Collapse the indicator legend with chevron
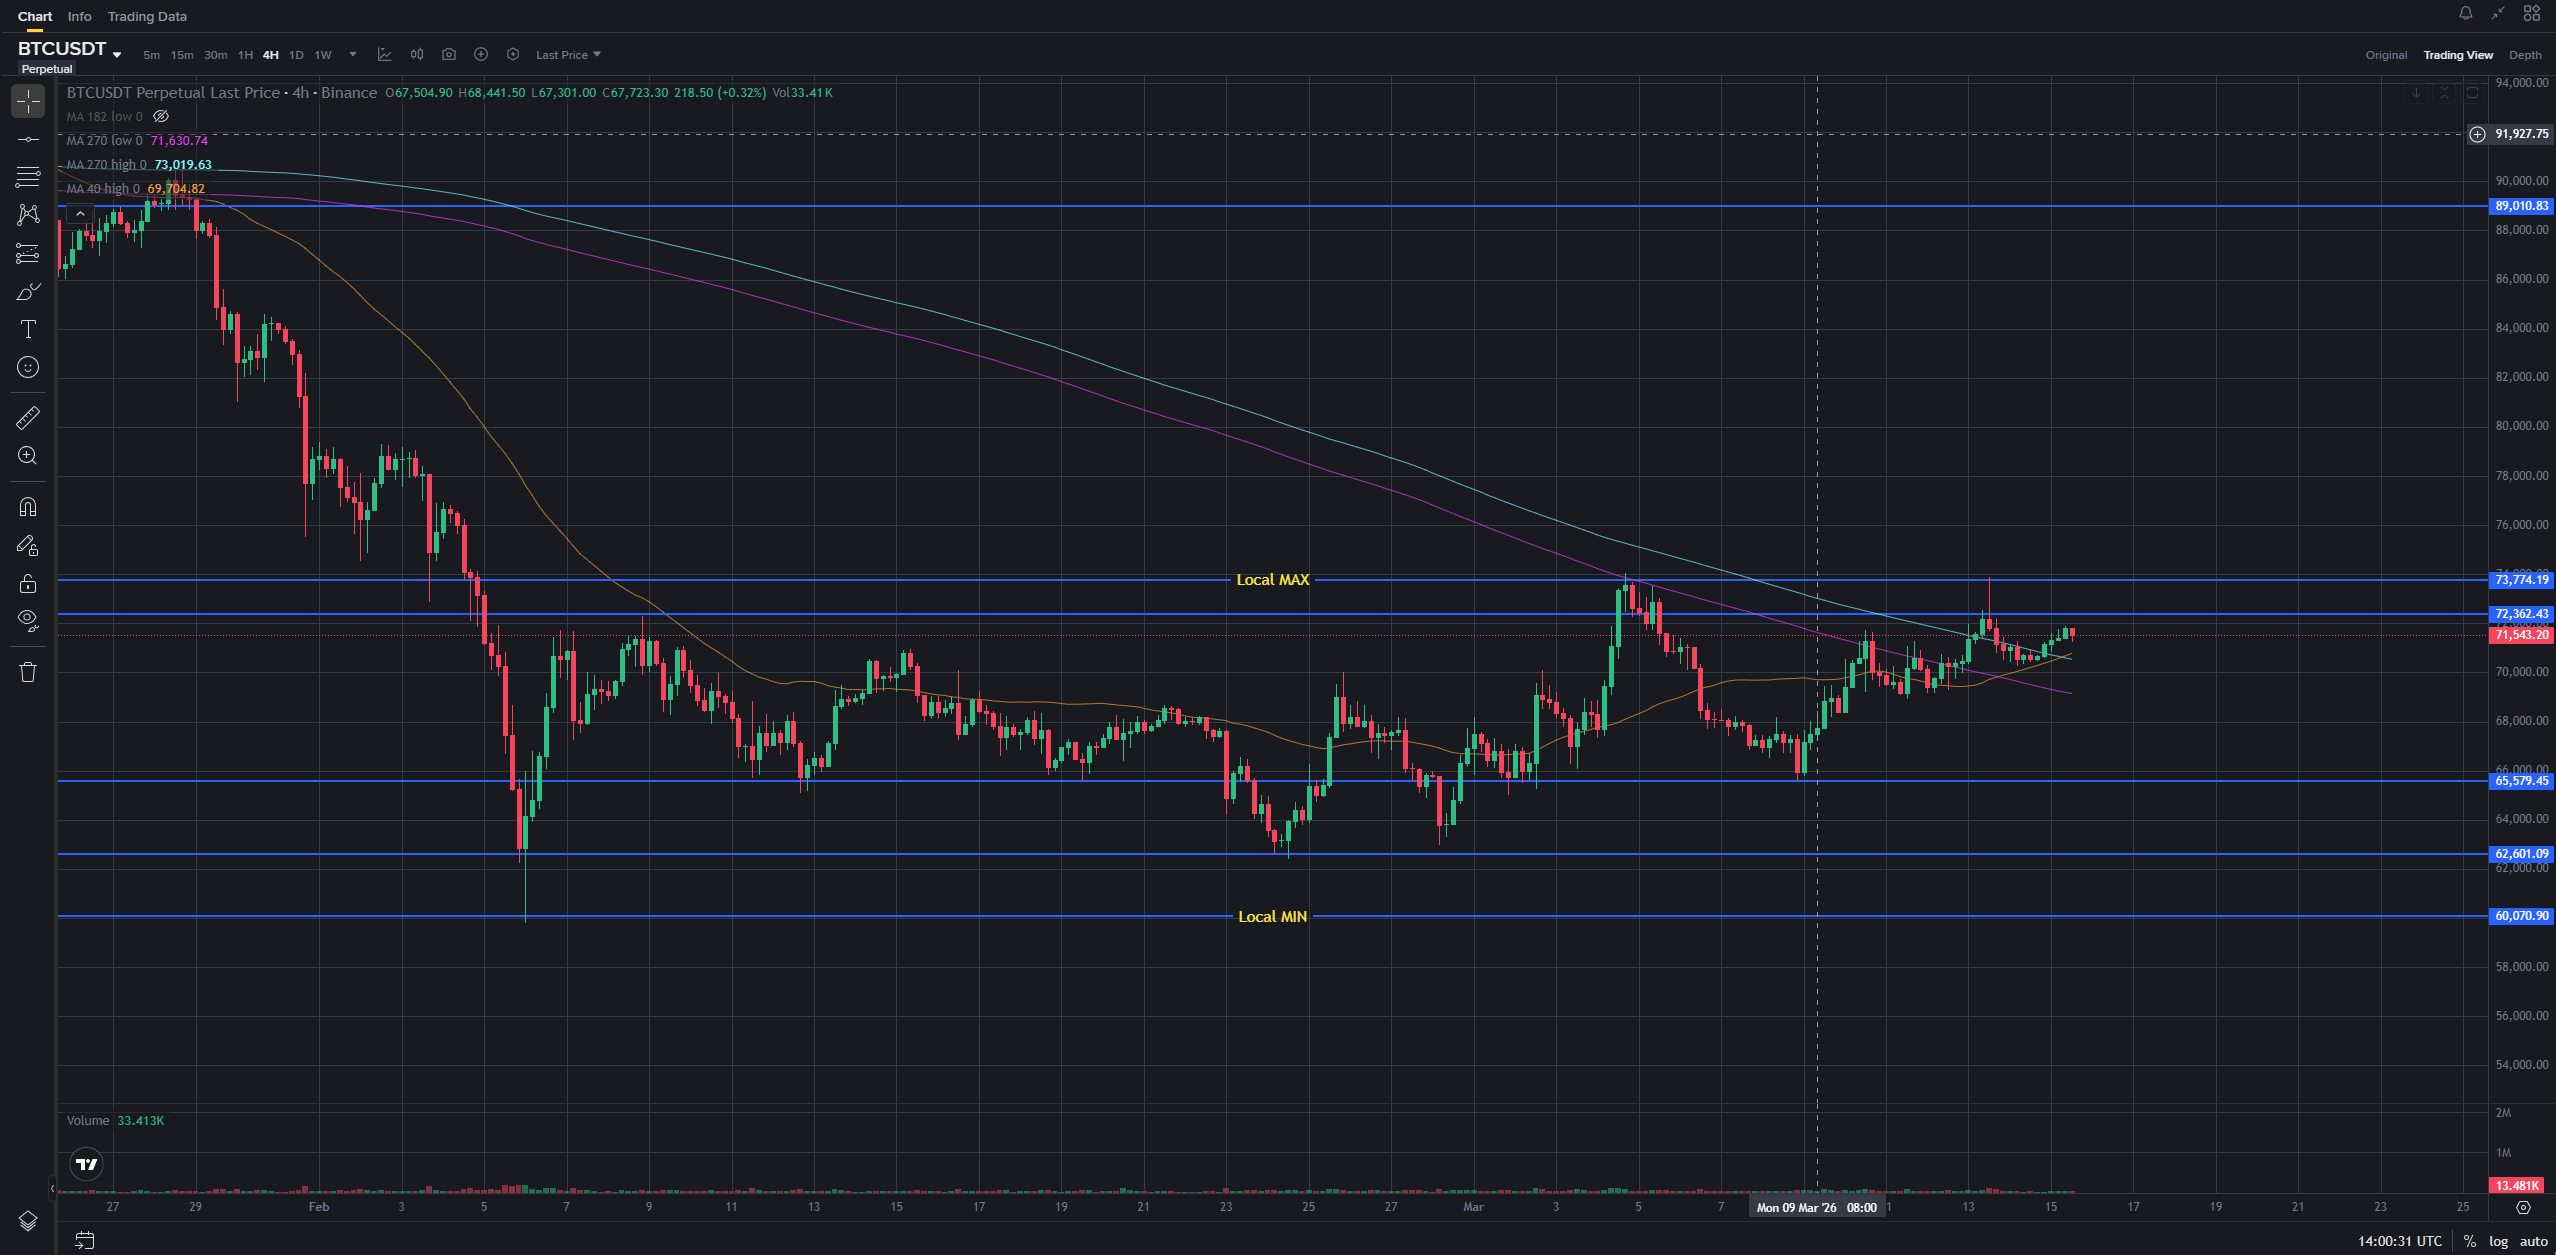The width and height of the screenshot is (2556, 1255). [x=80, y=213]
